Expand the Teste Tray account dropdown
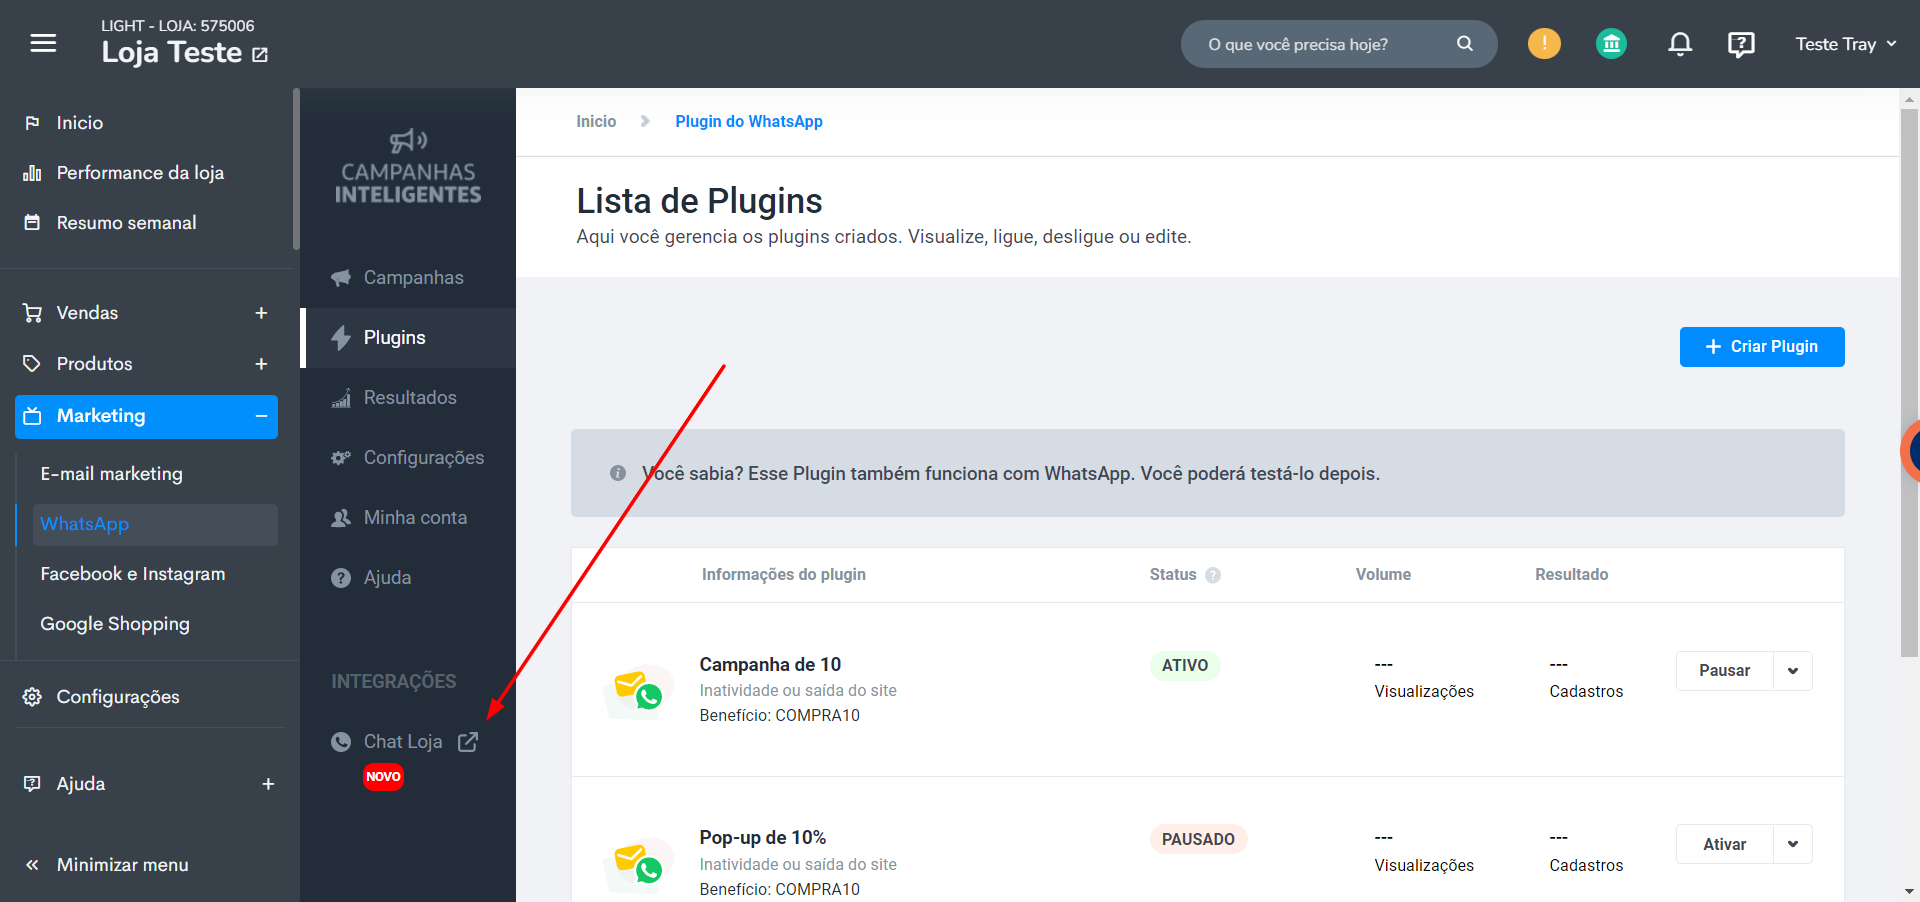Viewport: 1920px width, 902px height. coord(1845,44)
